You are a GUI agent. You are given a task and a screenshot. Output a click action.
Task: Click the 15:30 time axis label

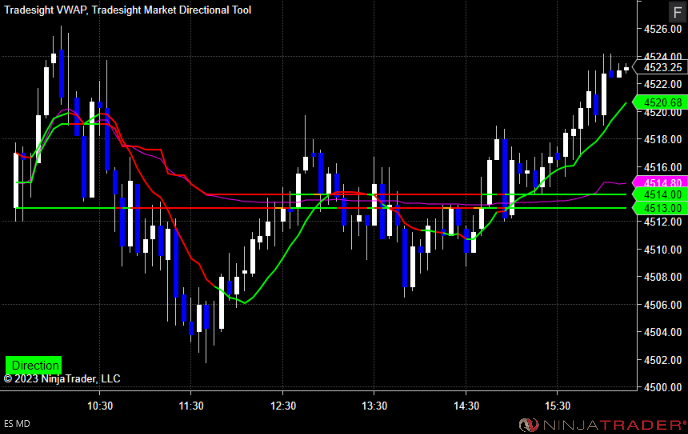click(x=557, y=406)
